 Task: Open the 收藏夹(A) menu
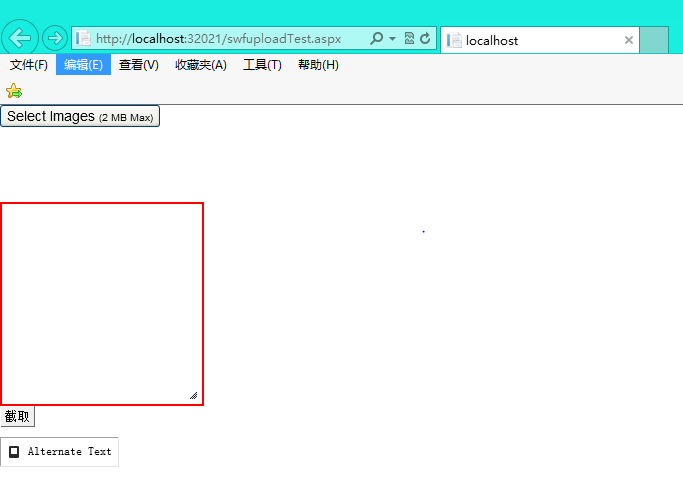(x=201, y=65)
